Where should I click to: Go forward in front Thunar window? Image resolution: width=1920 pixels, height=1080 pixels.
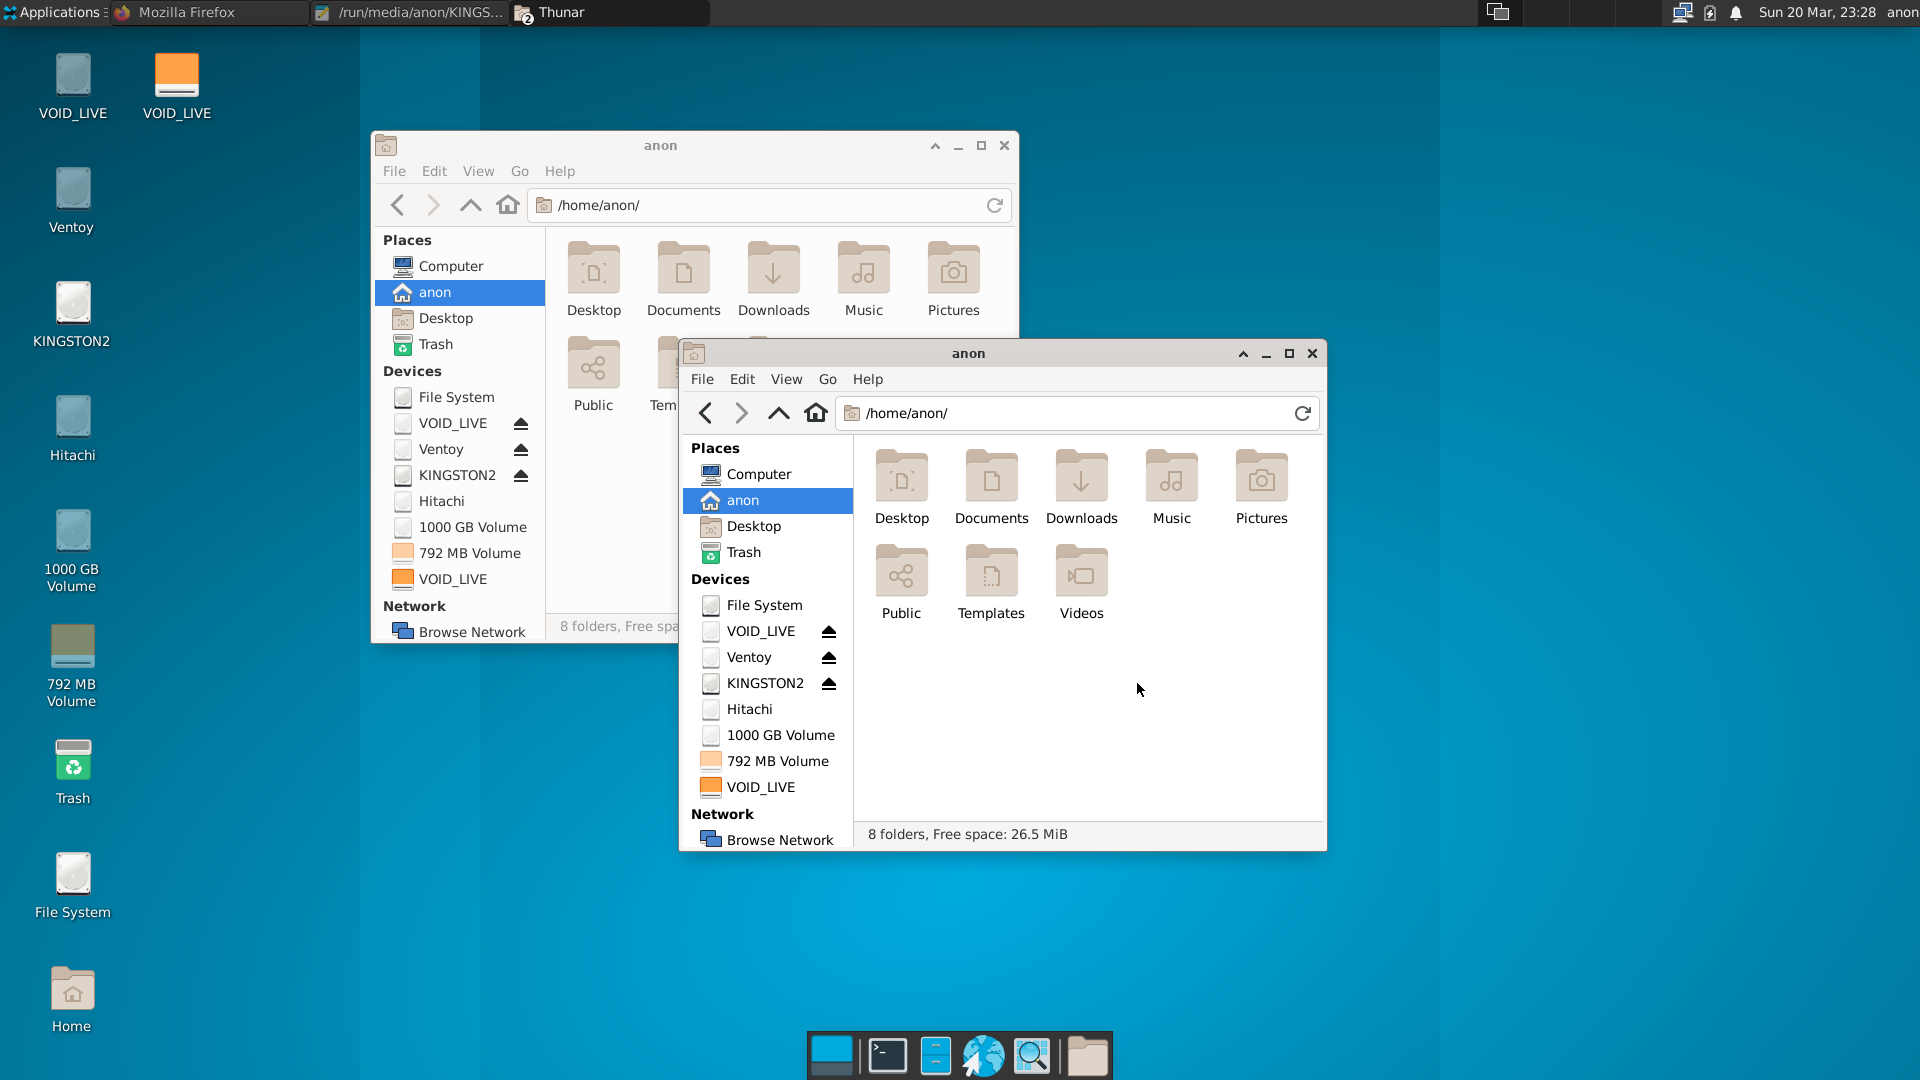pos(741,413)
